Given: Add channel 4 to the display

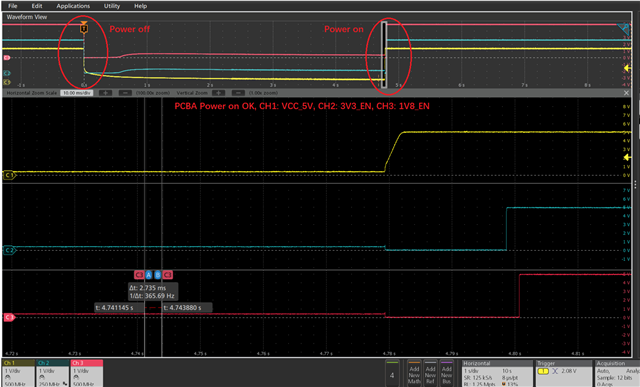Looking at the screenshot, I should tap(392, 373).
